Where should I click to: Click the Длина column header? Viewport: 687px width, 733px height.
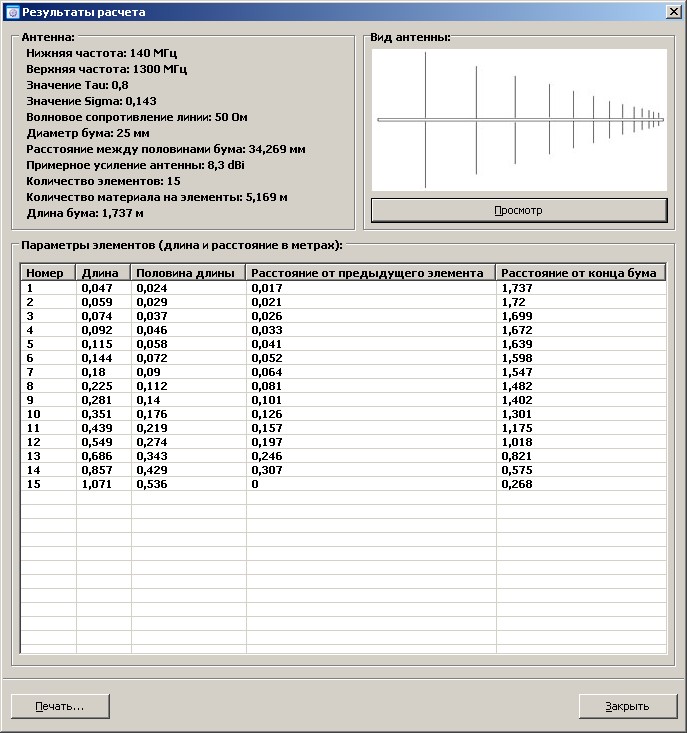coord(103,273)
